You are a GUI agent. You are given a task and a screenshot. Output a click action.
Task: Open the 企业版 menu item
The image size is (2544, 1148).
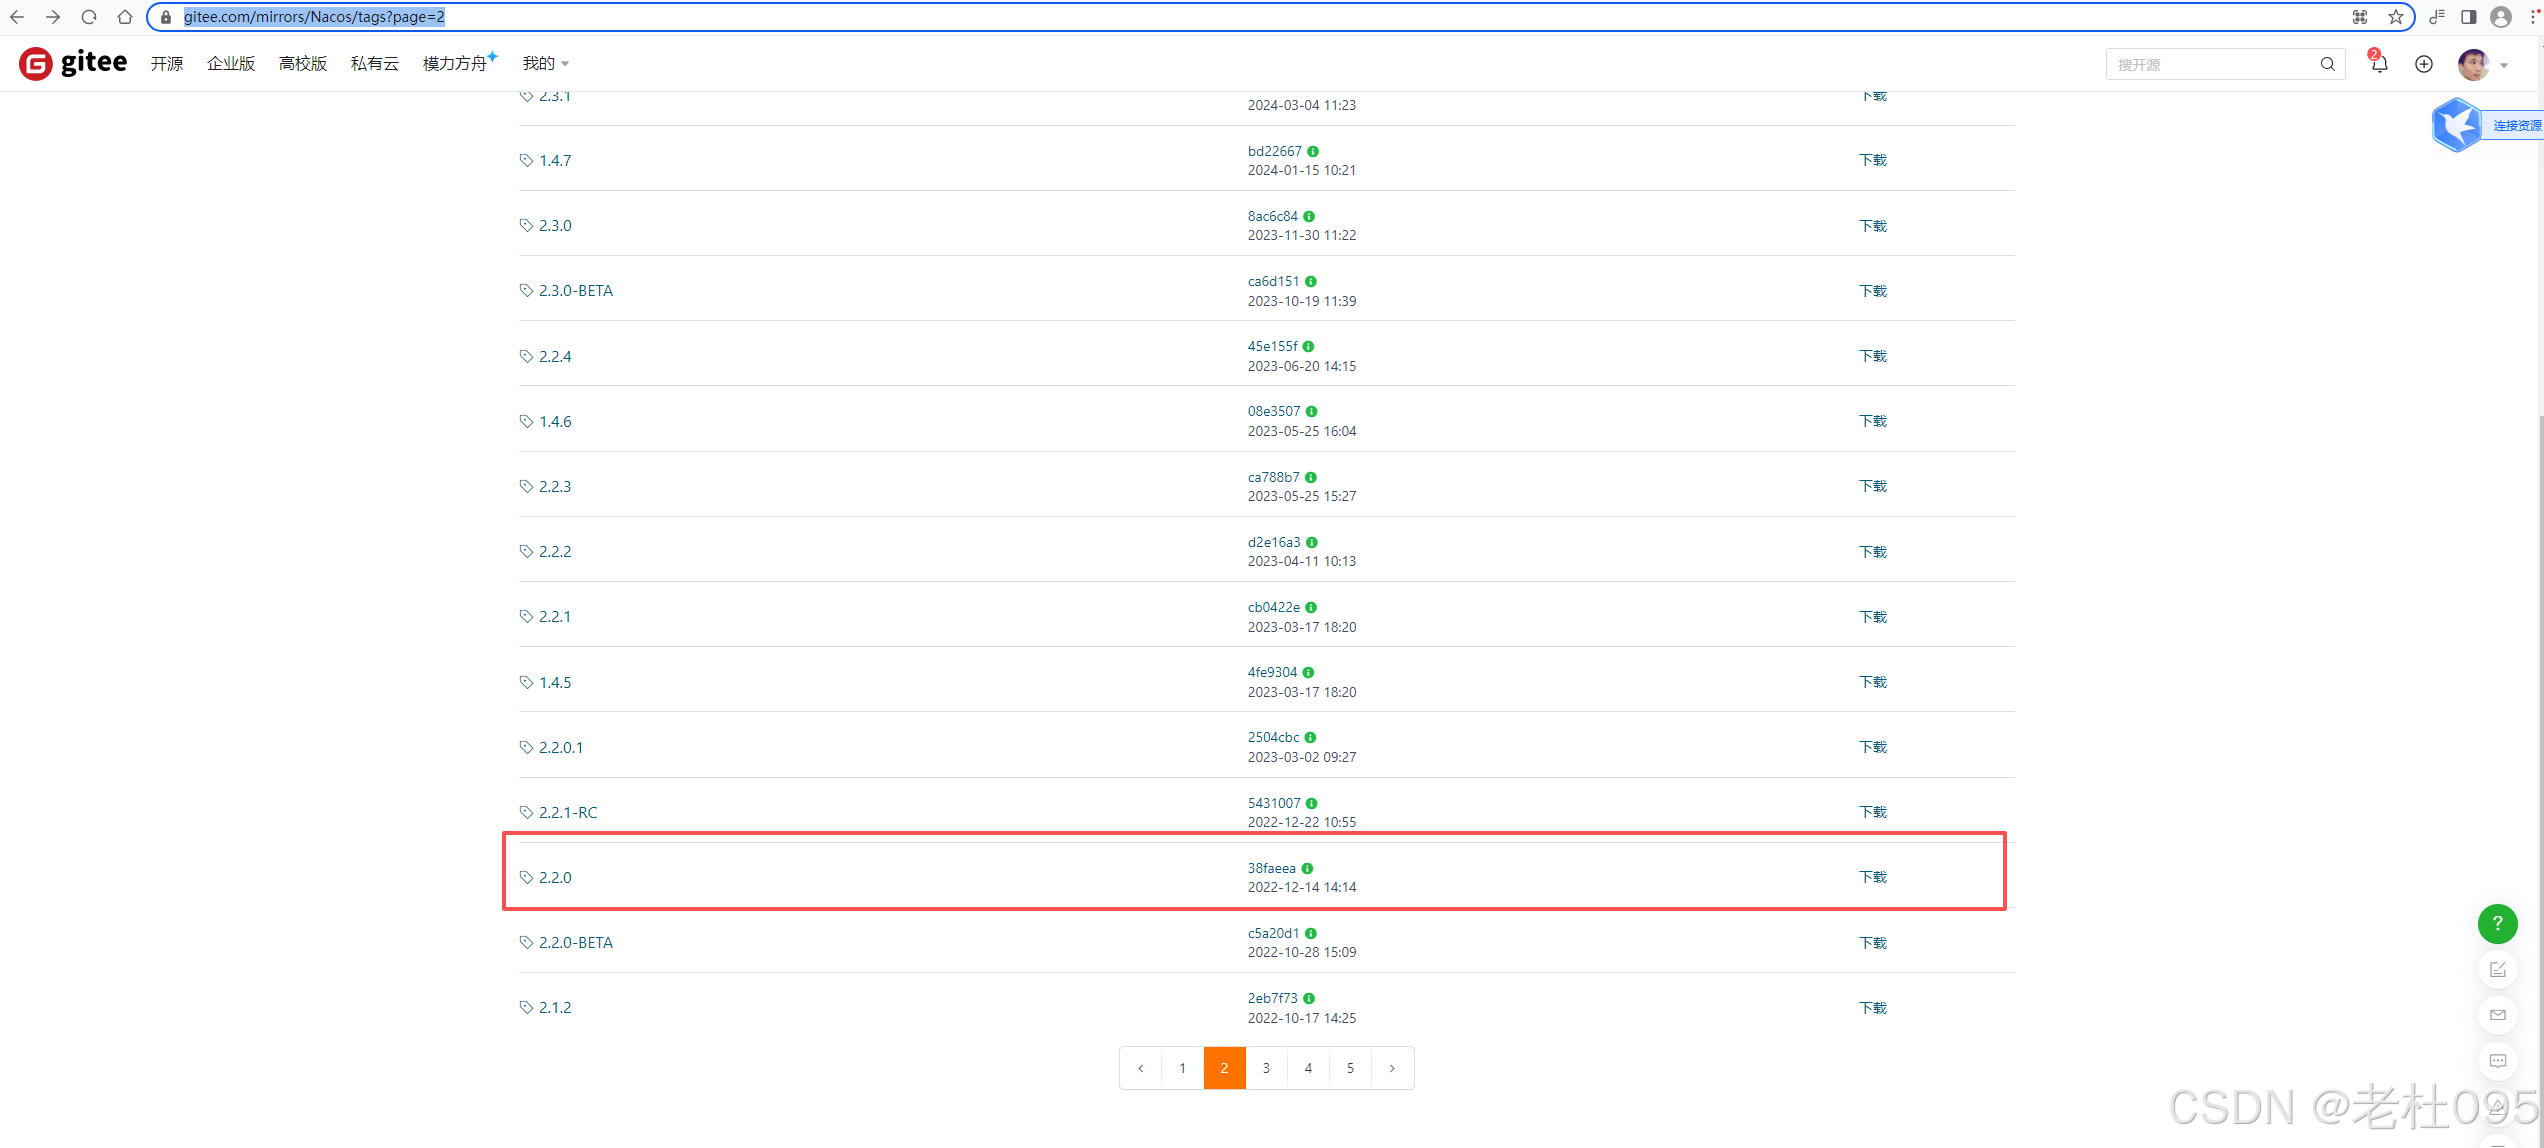[231, 63]
